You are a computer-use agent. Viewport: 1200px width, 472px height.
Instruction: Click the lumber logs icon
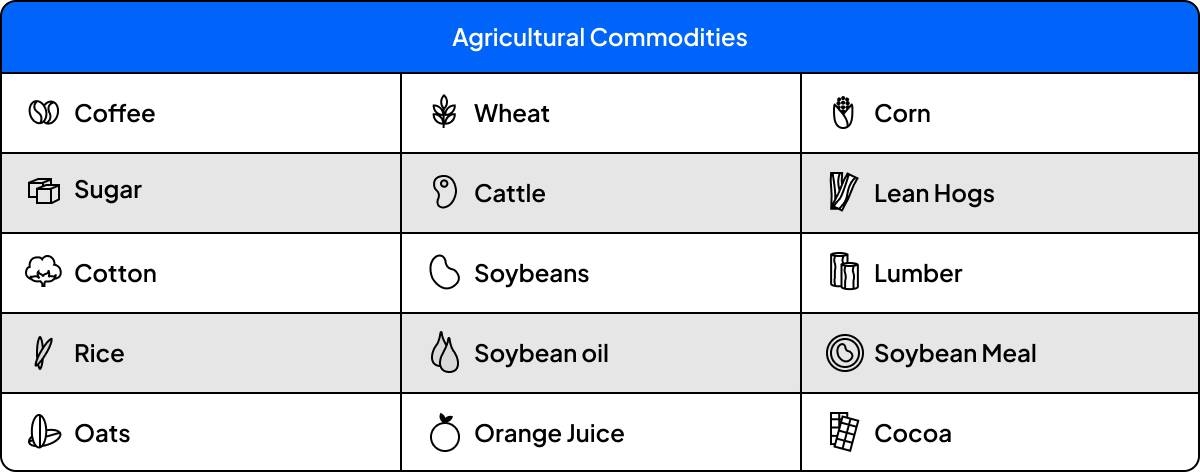click(x=844, y=272)
